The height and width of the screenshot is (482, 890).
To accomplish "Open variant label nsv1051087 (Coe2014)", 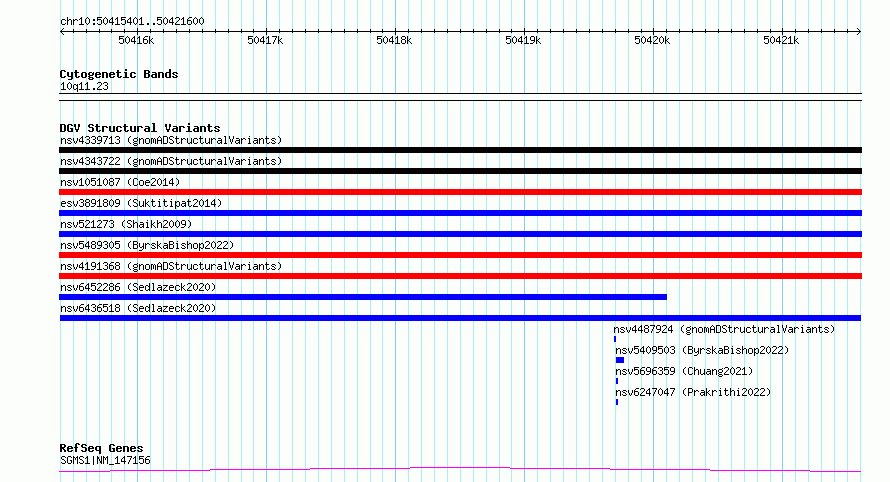I will [120, 182].
